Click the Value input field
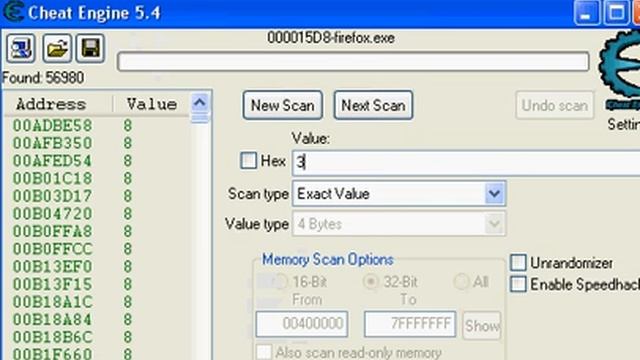640x360 pixels. point(466,162)
